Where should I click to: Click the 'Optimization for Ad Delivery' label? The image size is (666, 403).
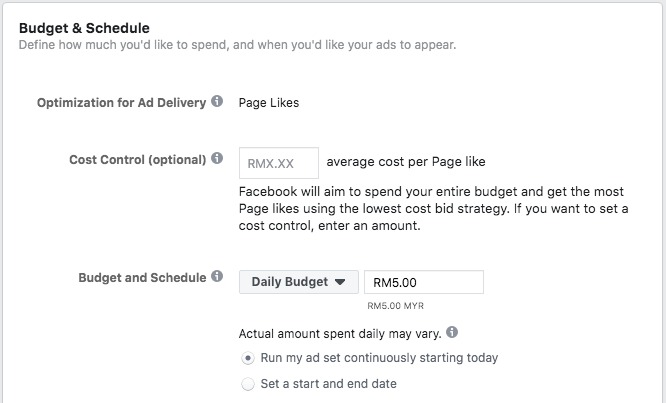(121, 103)
